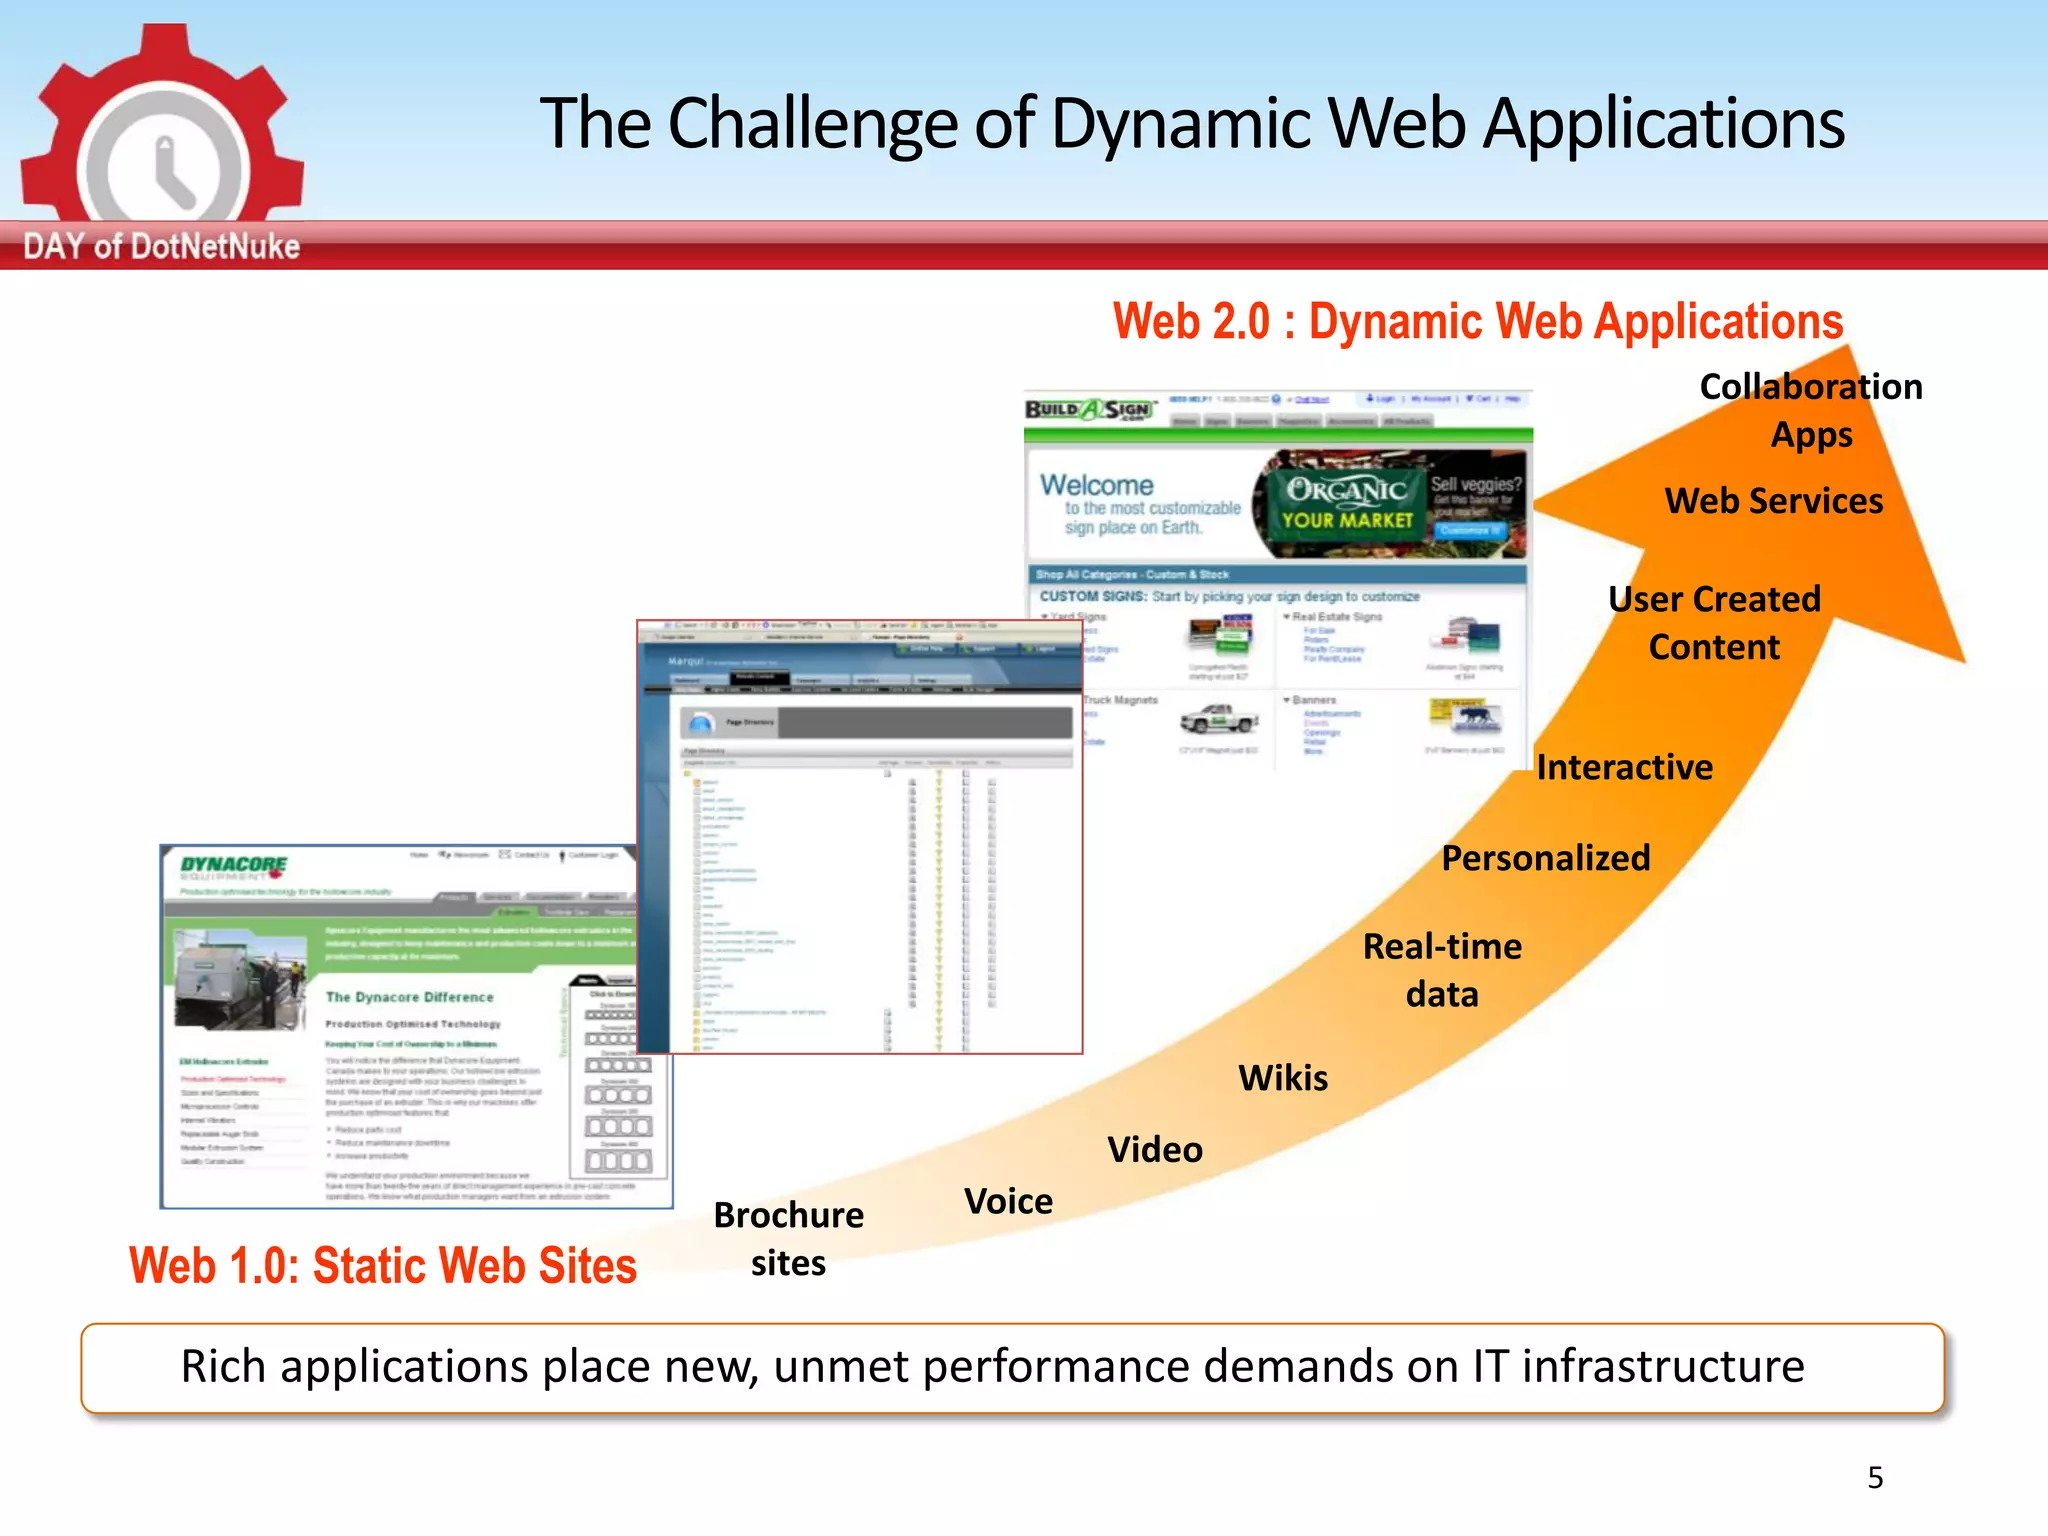
Task: Select the Web Services label
Action: pos(1773,500)
